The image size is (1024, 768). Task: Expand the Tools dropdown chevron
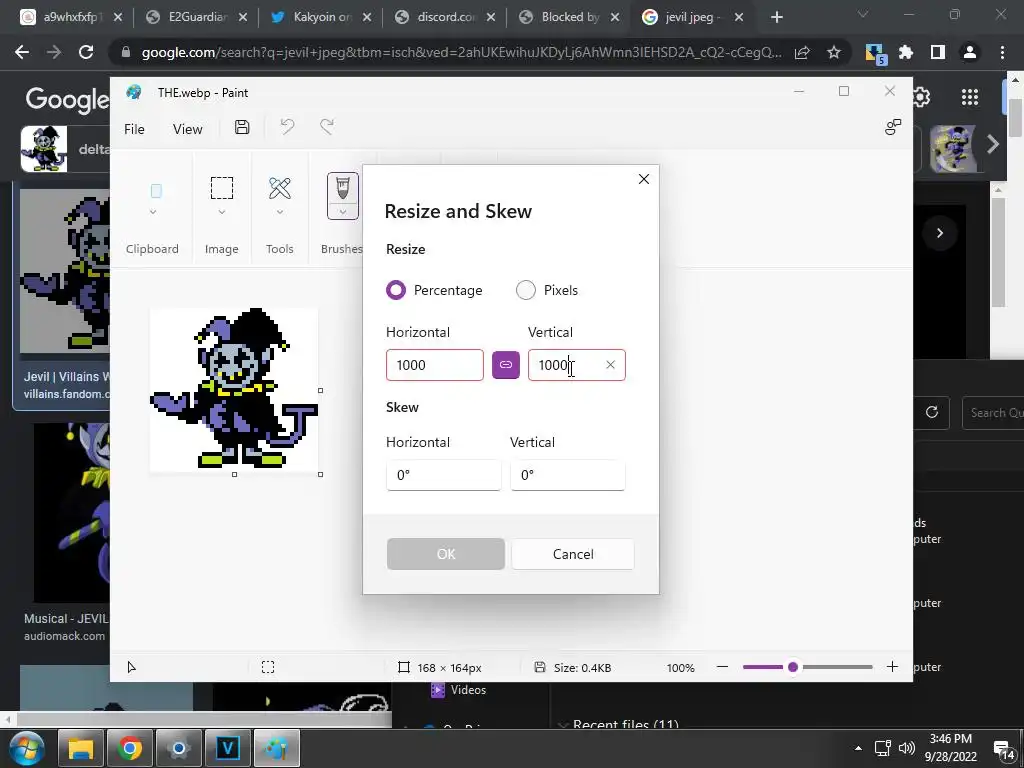point(280,212)
